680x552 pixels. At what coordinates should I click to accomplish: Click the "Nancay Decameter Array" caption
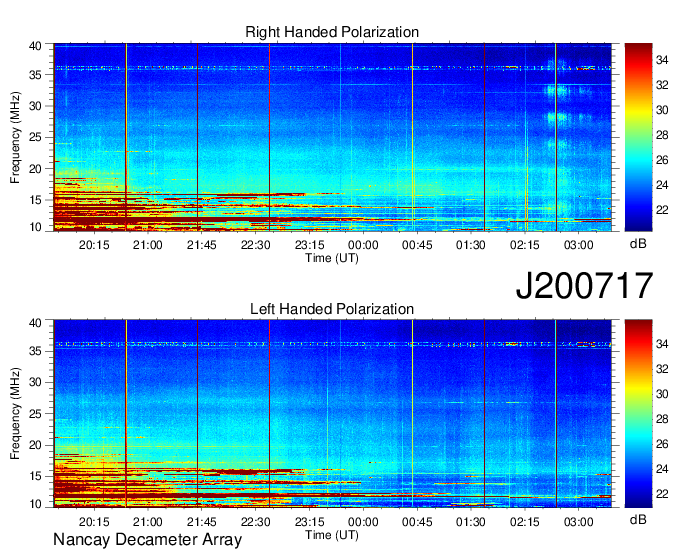tap(147, 540)
